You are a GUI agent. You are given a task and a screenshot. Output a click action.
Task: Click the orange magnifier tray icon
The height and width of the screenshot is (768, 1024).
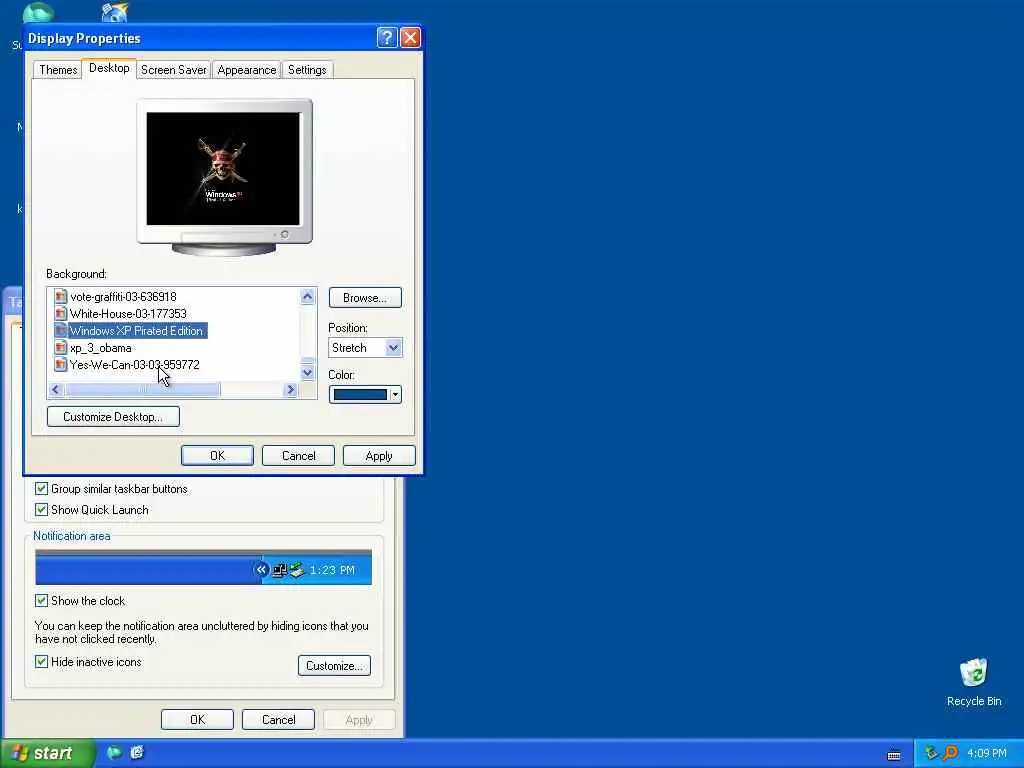tap(950, 753)
